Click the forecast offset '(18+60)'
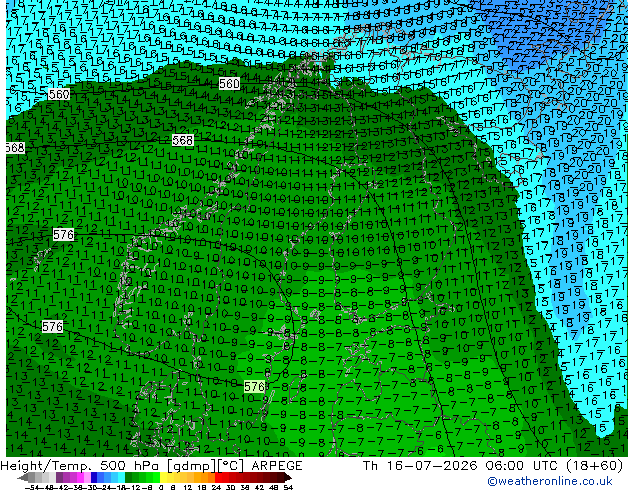 click(x=597, y=466)
